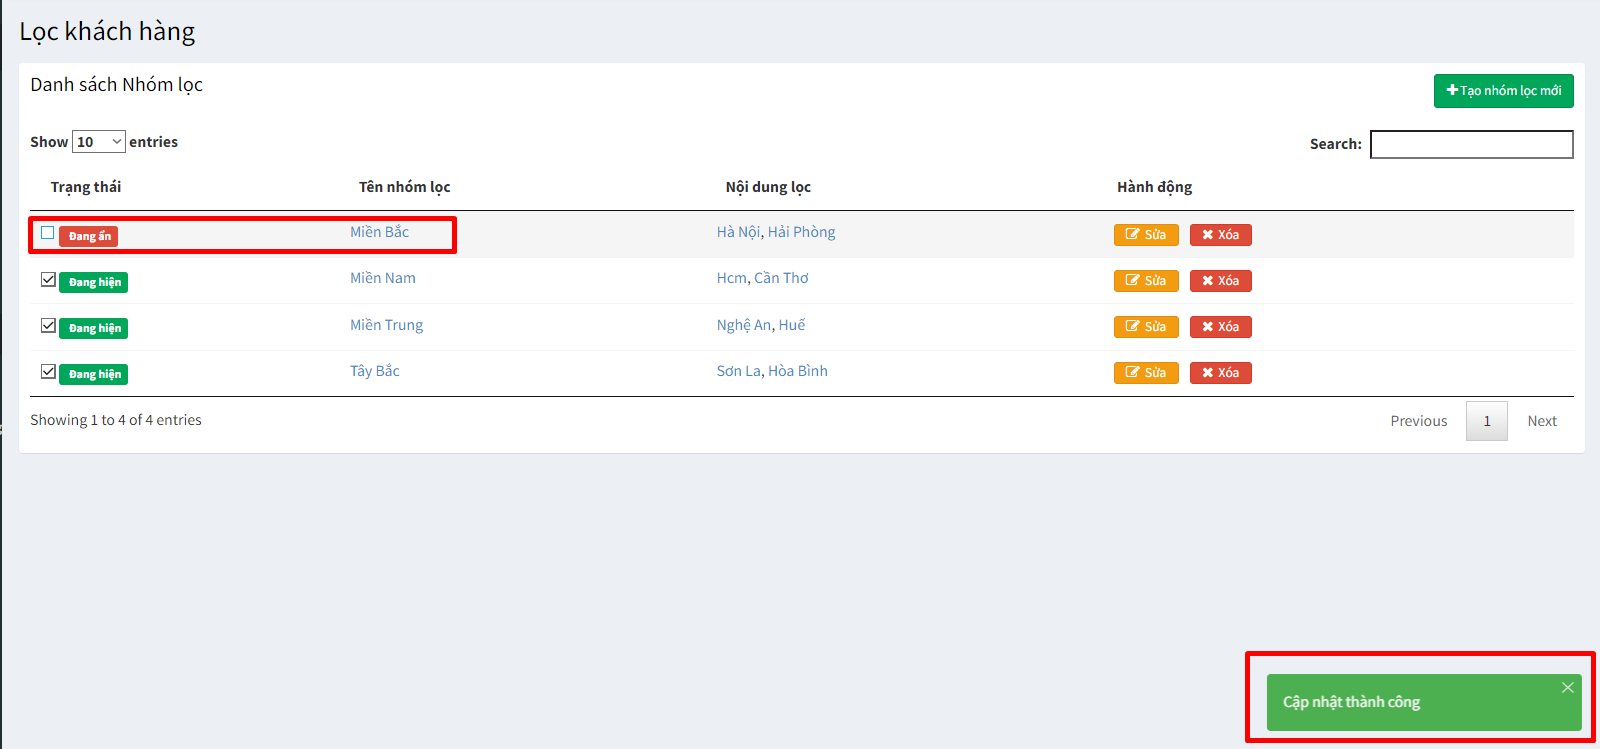
Task: Select page 1 in pagination
Action: pyautogui.click(x=1487, y=421)
